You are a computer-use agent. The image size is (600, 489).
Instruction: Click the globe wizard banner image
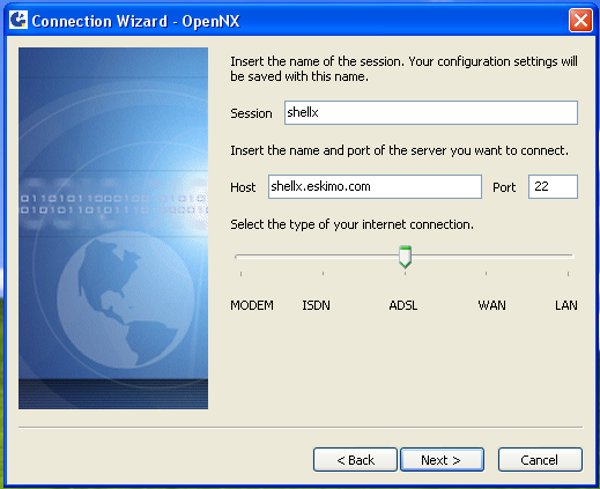[x=113, y=228]
